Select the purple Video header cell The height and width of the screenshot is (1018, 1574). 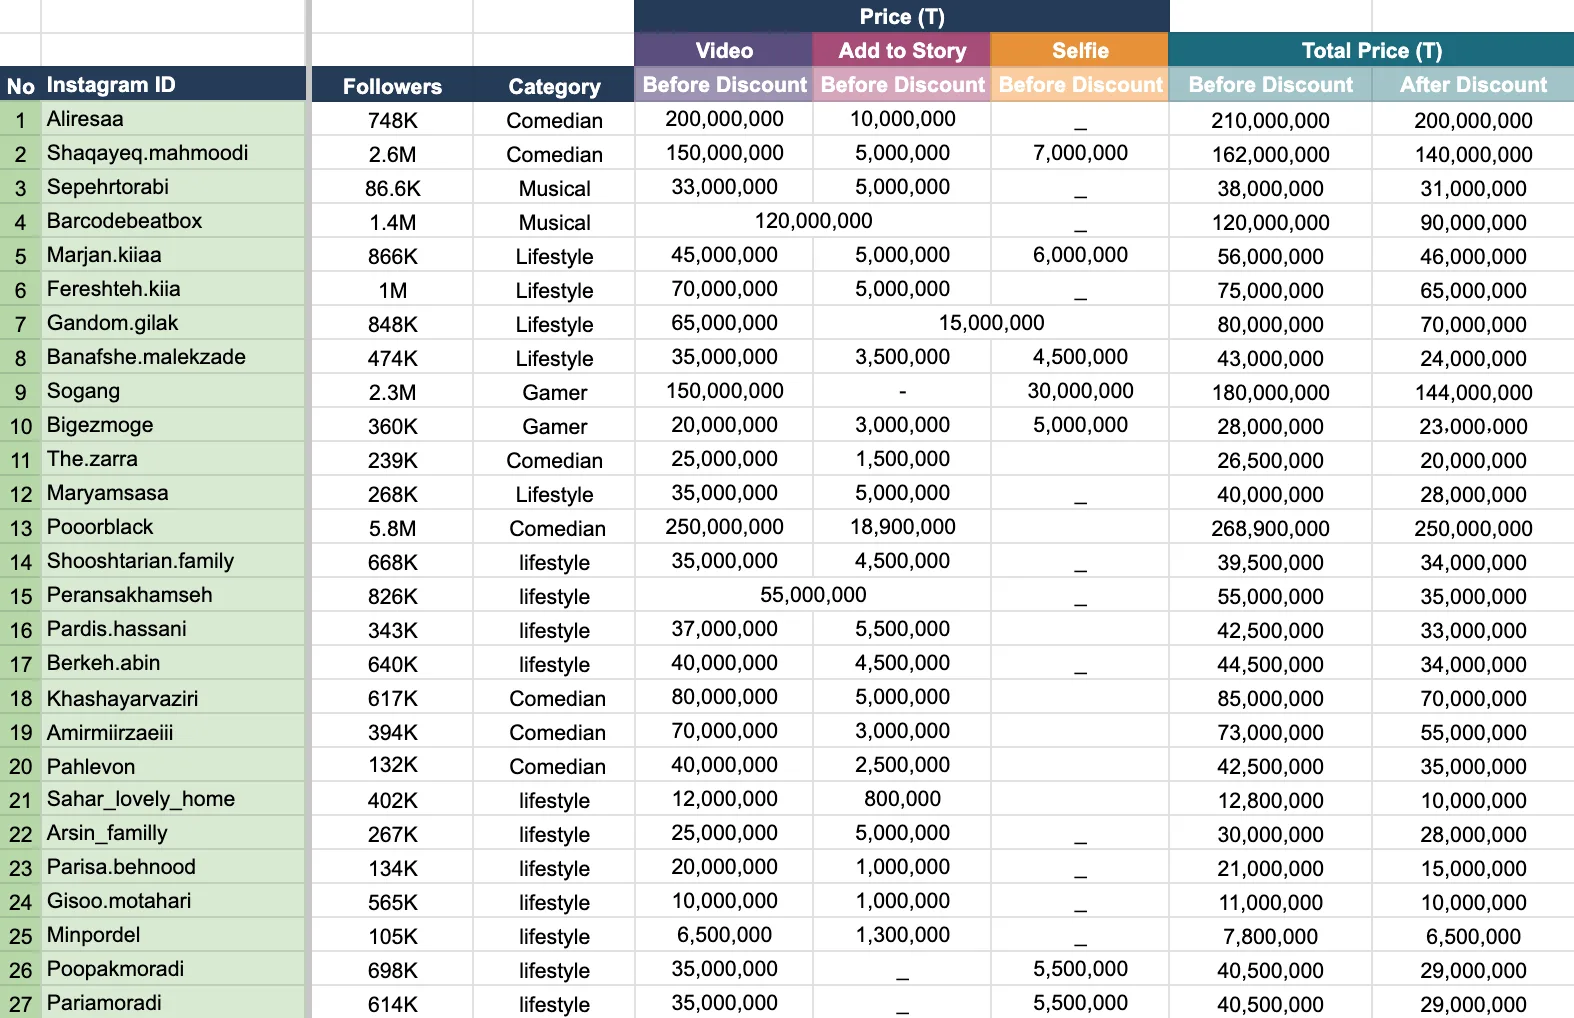coord(724,50)
